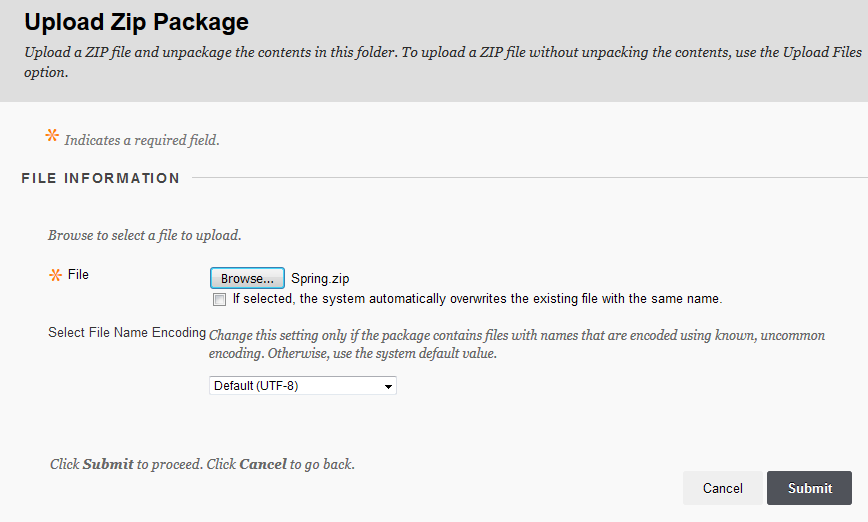Click the File field label
Screen dimensions: 868x522
pyautogui.click(x=78, y=275)
